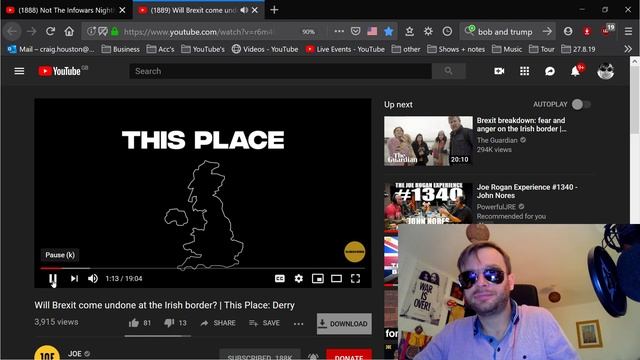This screenshot has height=360, width=640.
Task: Click the YouTube search magnifier button
Action: pos(449,71)
